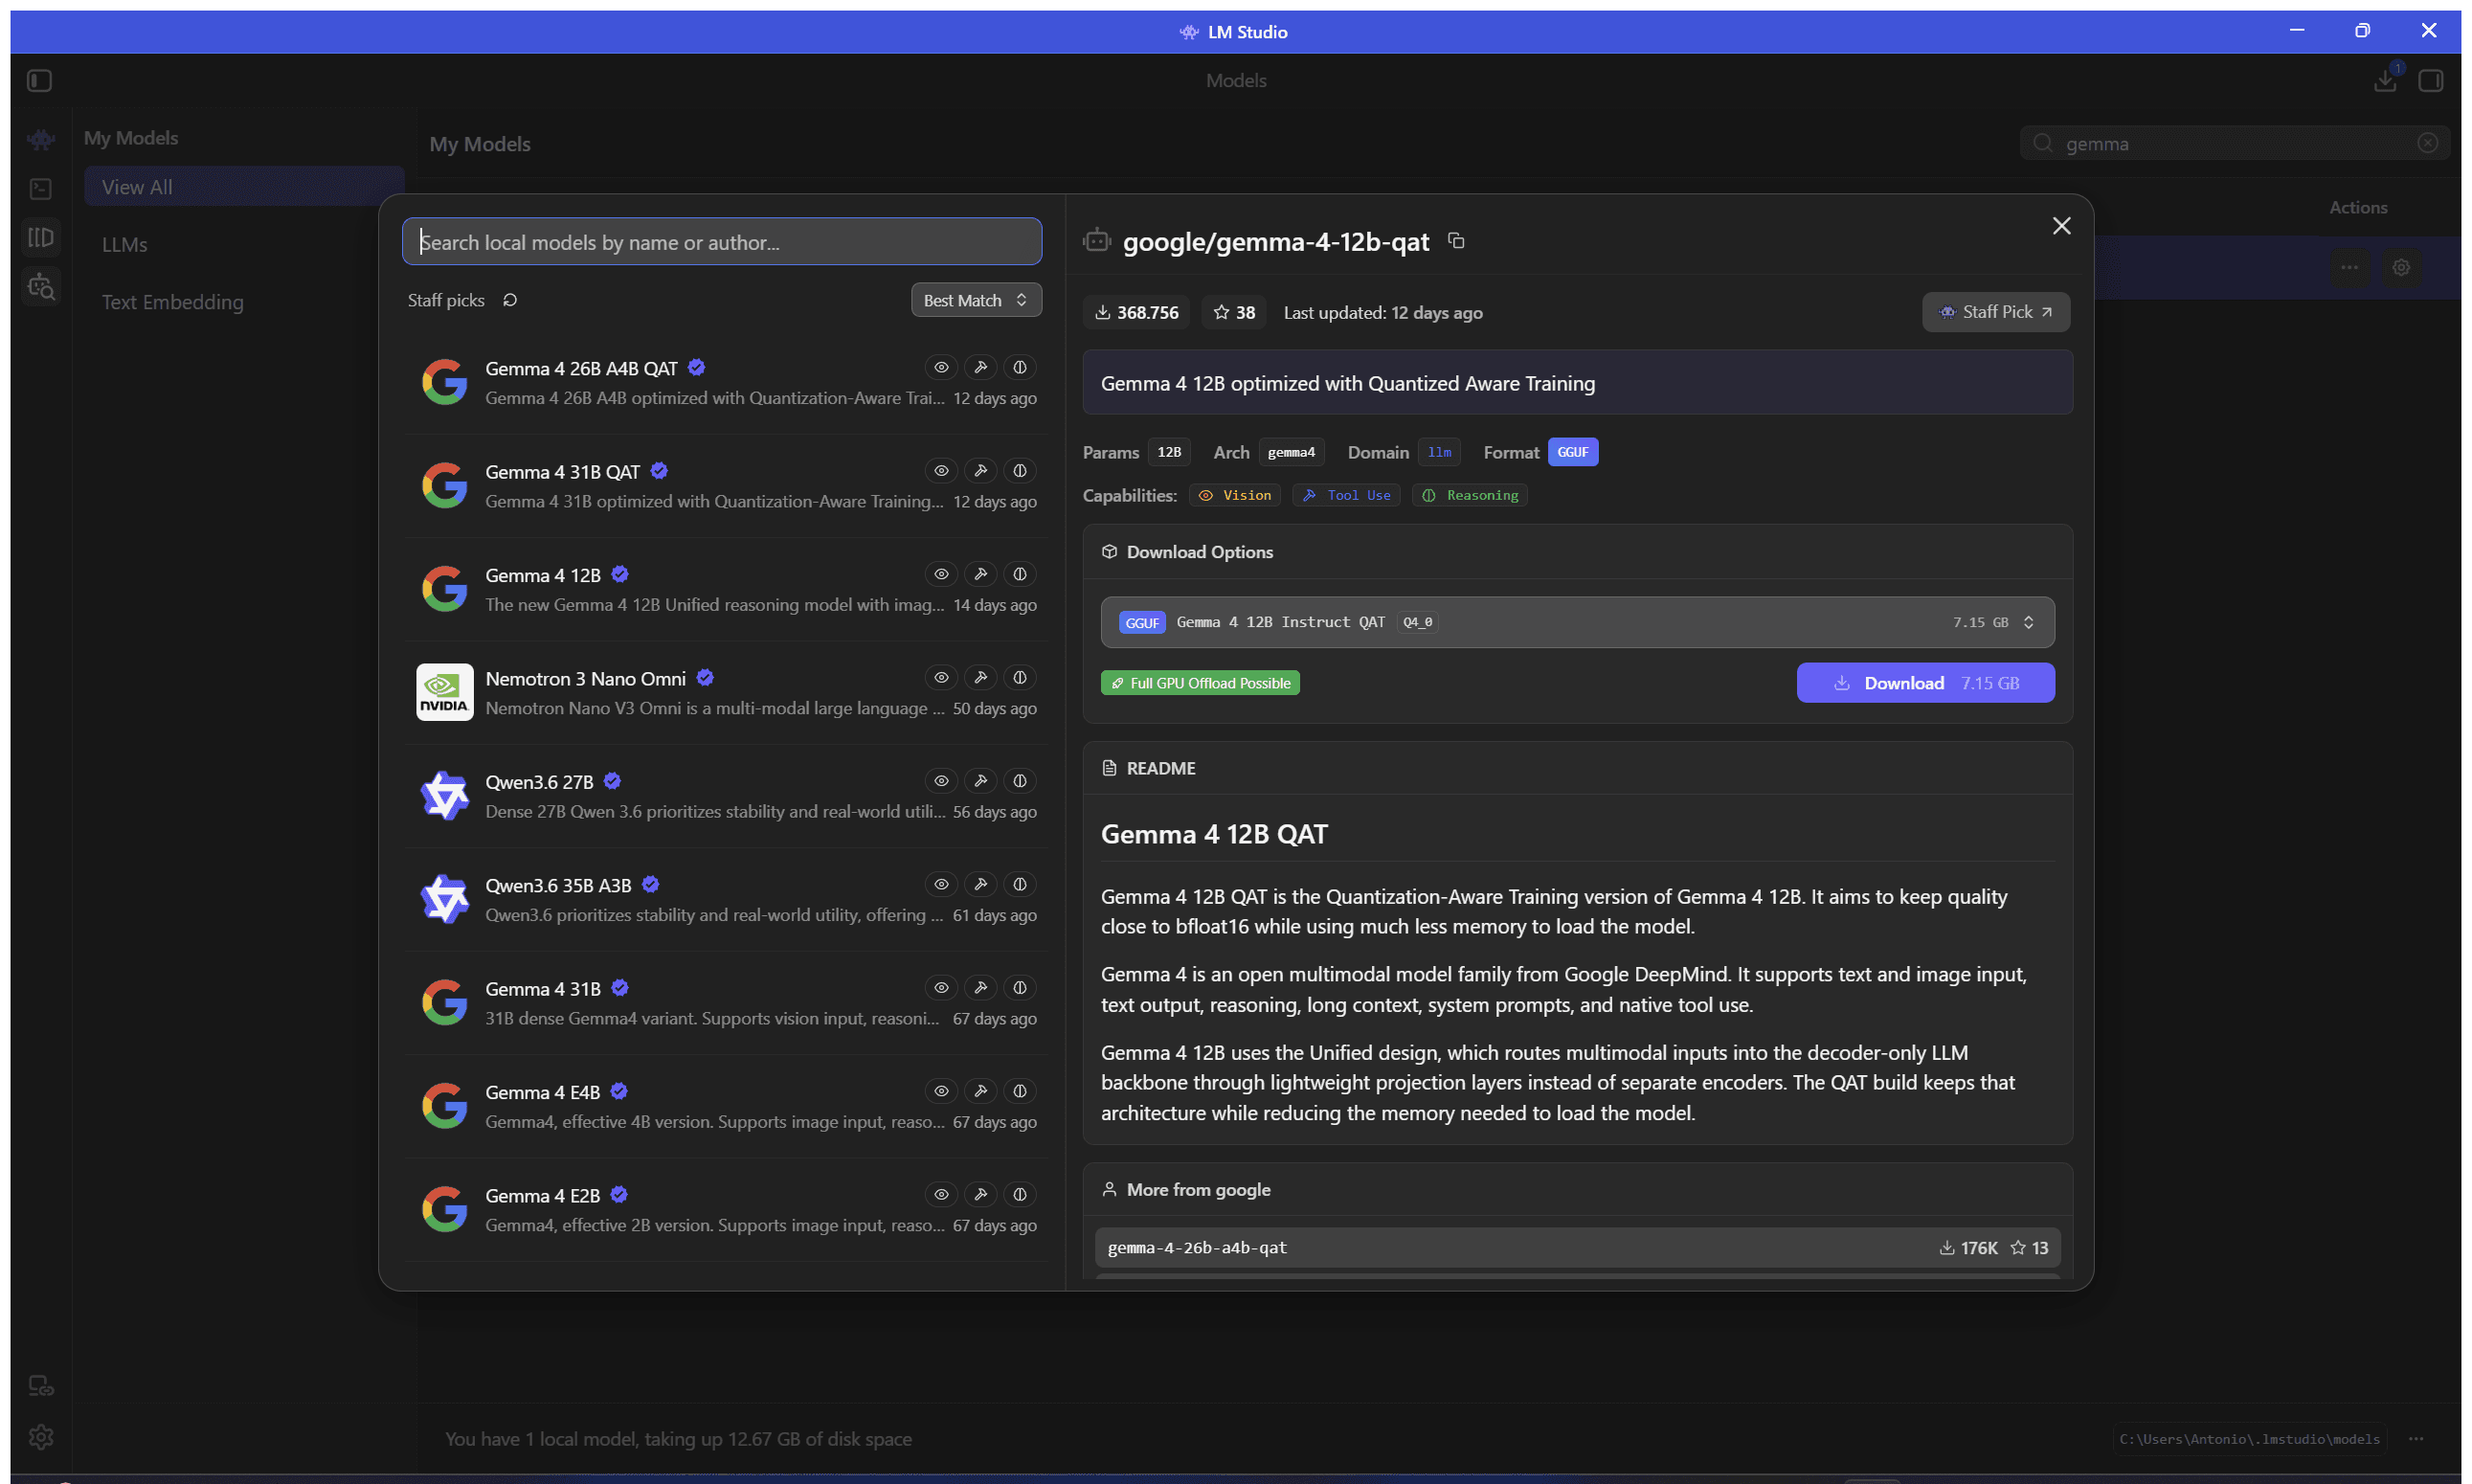The image size is (2472, 1484).
Task: Click the NVIDIA logo thumbnail
Action: [x=444, y=692]
